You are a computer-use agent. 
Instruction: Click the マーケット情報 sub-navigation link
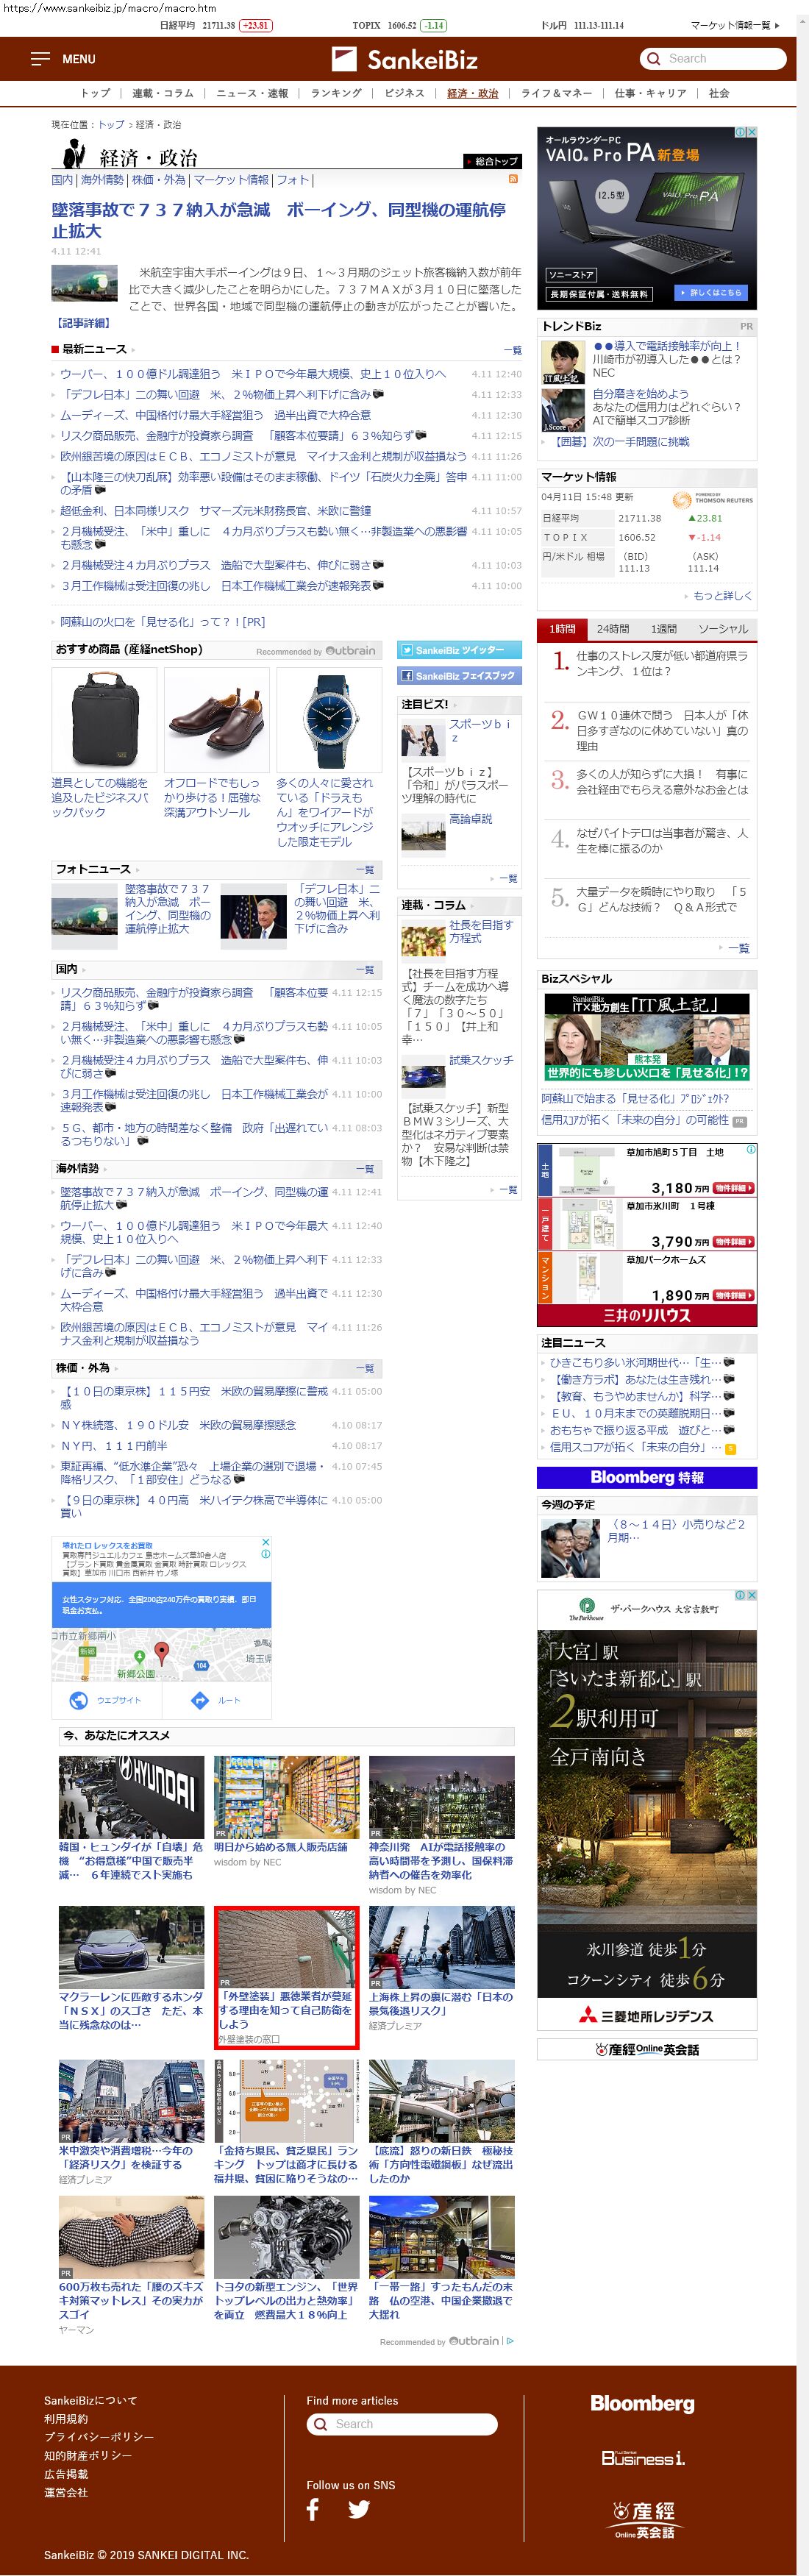coord(231,180)
